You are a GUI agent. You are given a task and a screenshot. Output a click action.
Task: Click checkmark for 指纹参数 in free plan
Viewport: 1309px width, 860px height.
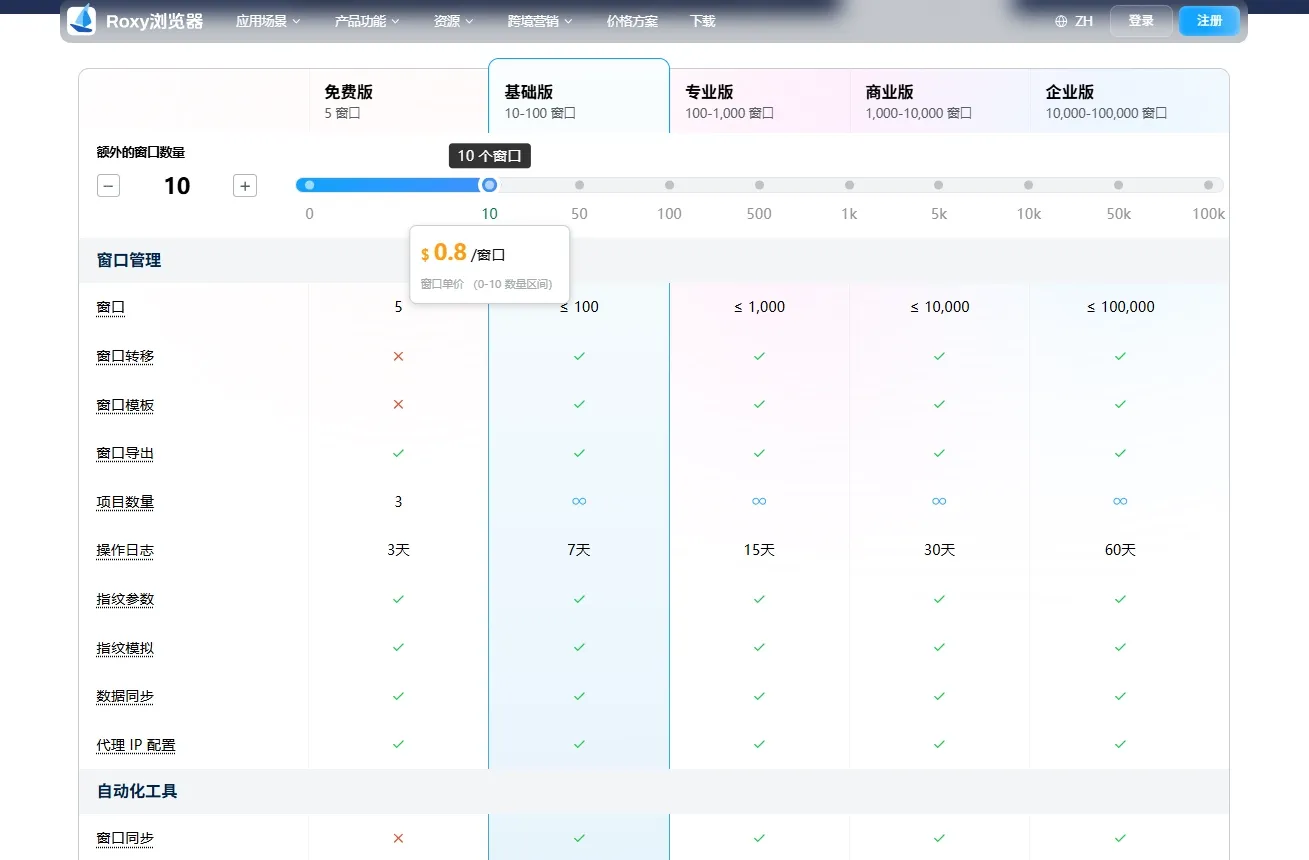[398, 599]
